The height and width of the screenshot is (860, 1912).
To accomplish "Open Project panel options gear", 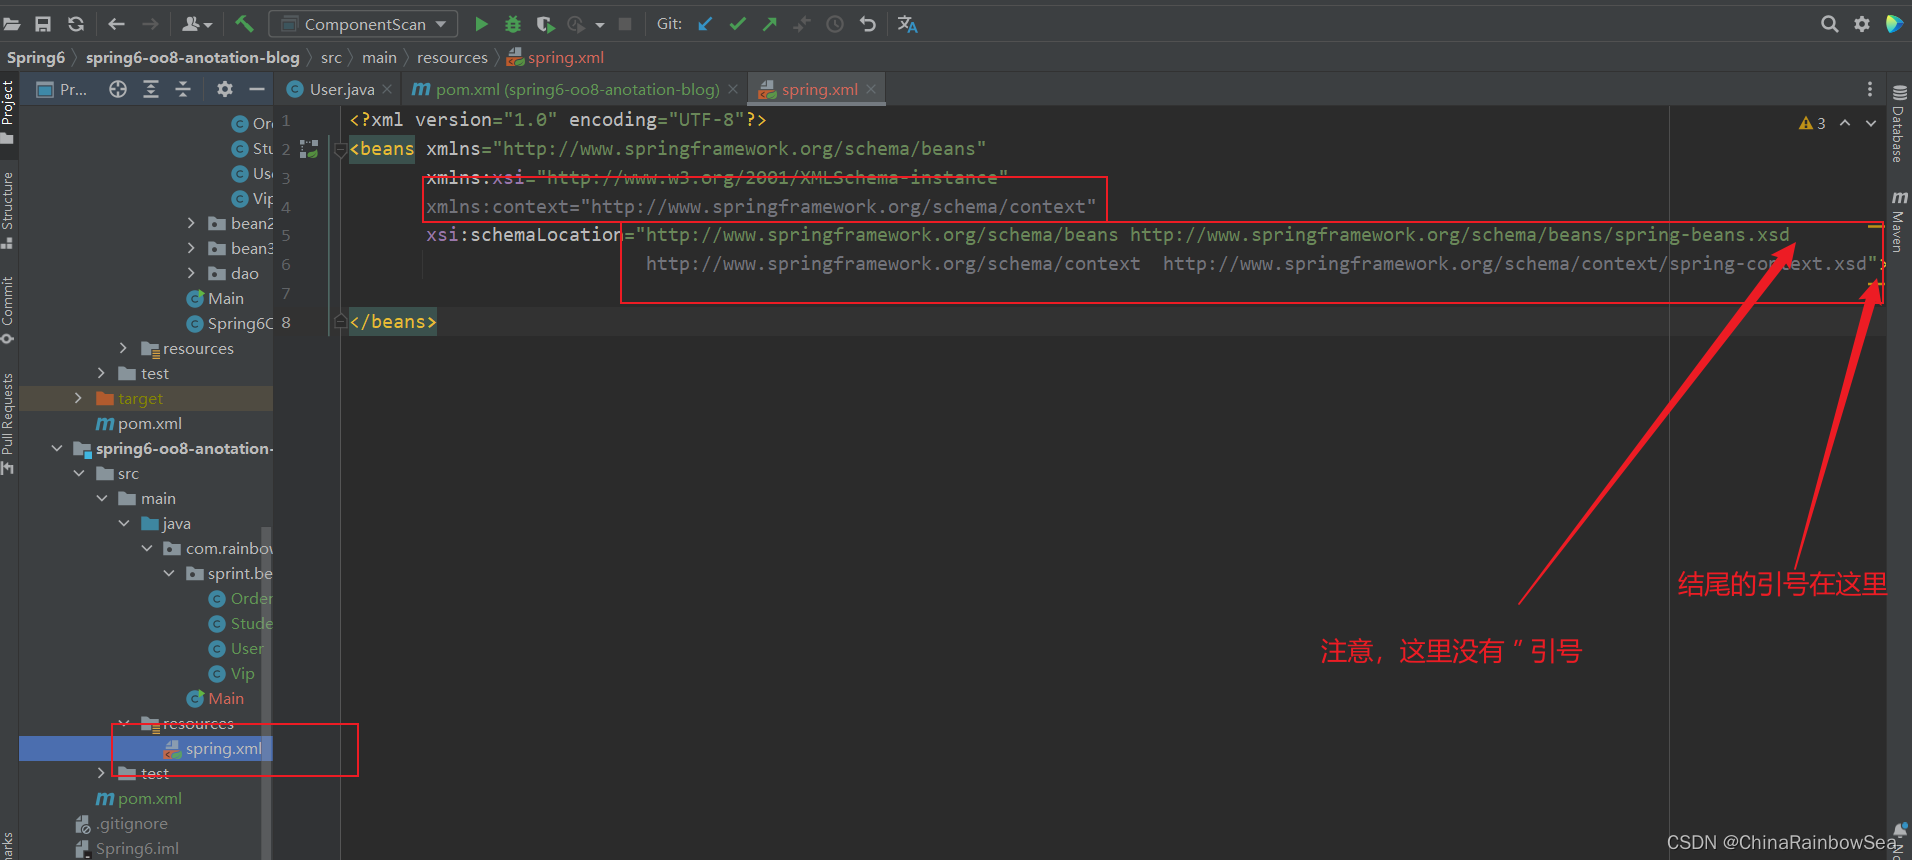I will coord(225,89).
